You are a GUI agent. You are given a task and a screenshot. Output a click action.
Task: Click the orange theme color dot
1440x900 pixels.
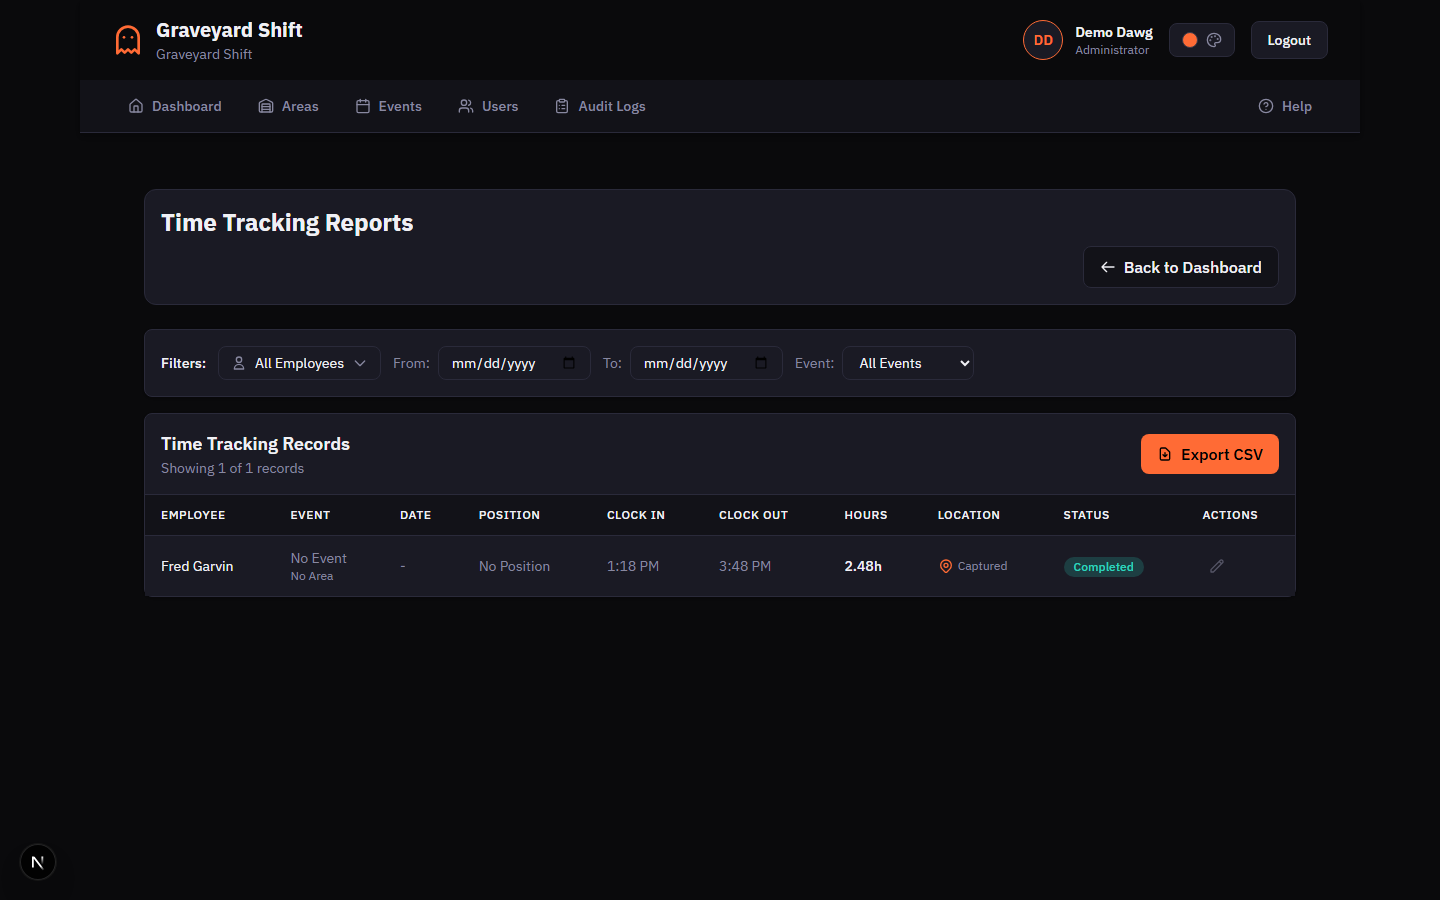pos(1189,39)
